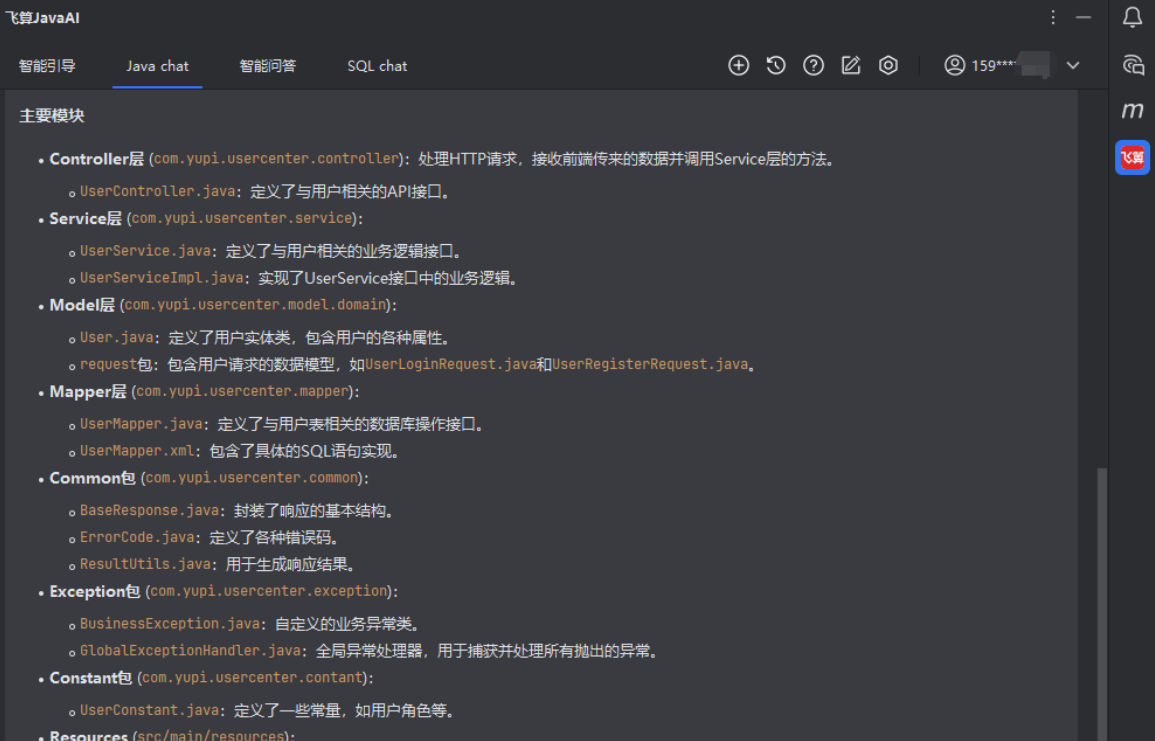Open the Maven 'm' icon in sidebar

(1132, 110)
